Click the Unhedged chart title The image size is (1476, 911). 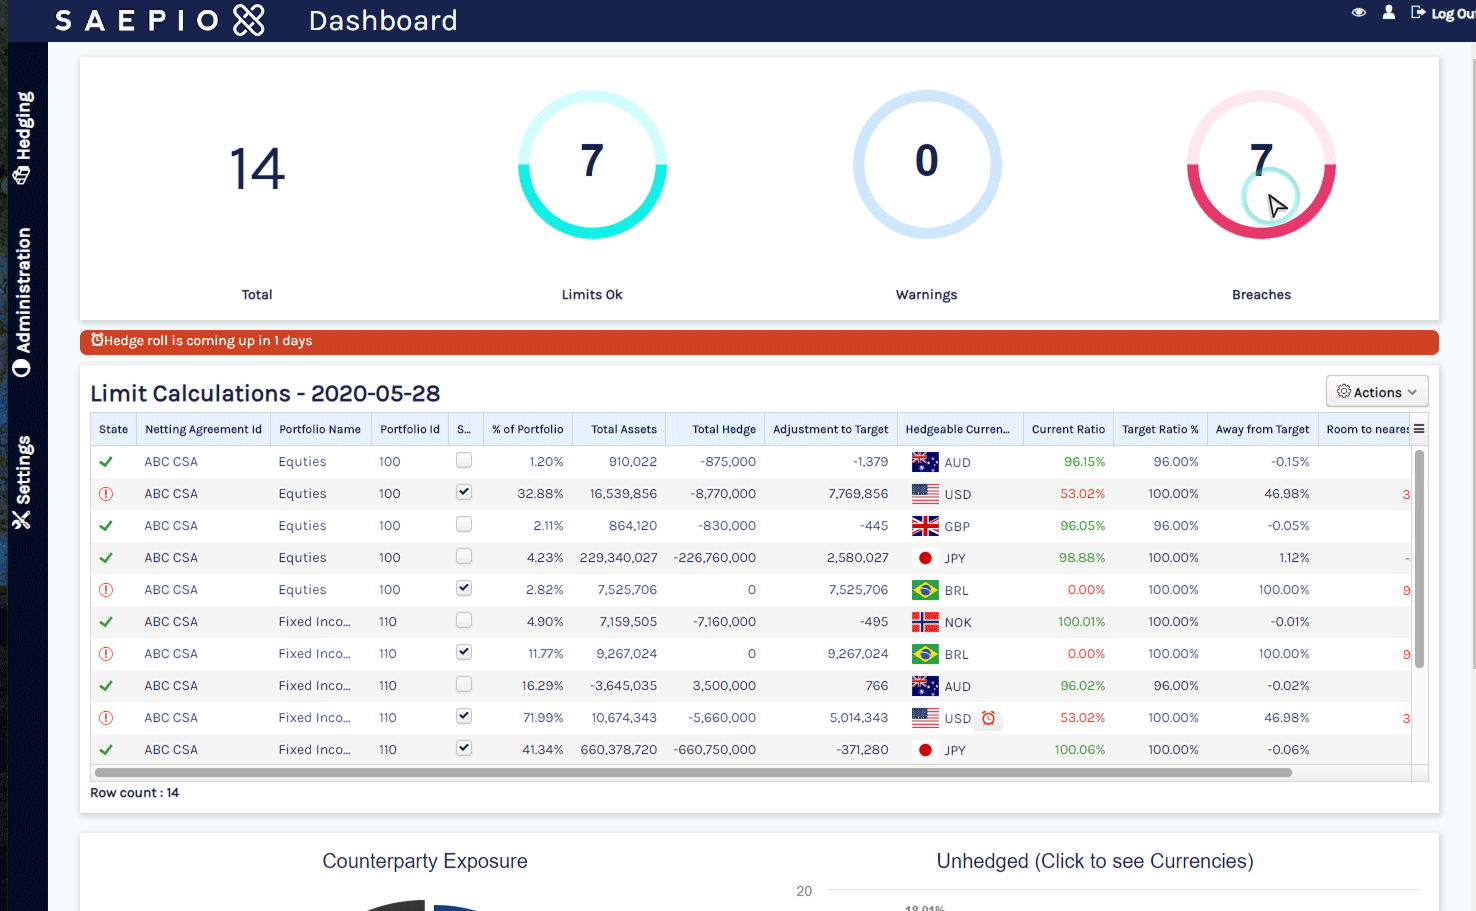tap(1095, 861)
